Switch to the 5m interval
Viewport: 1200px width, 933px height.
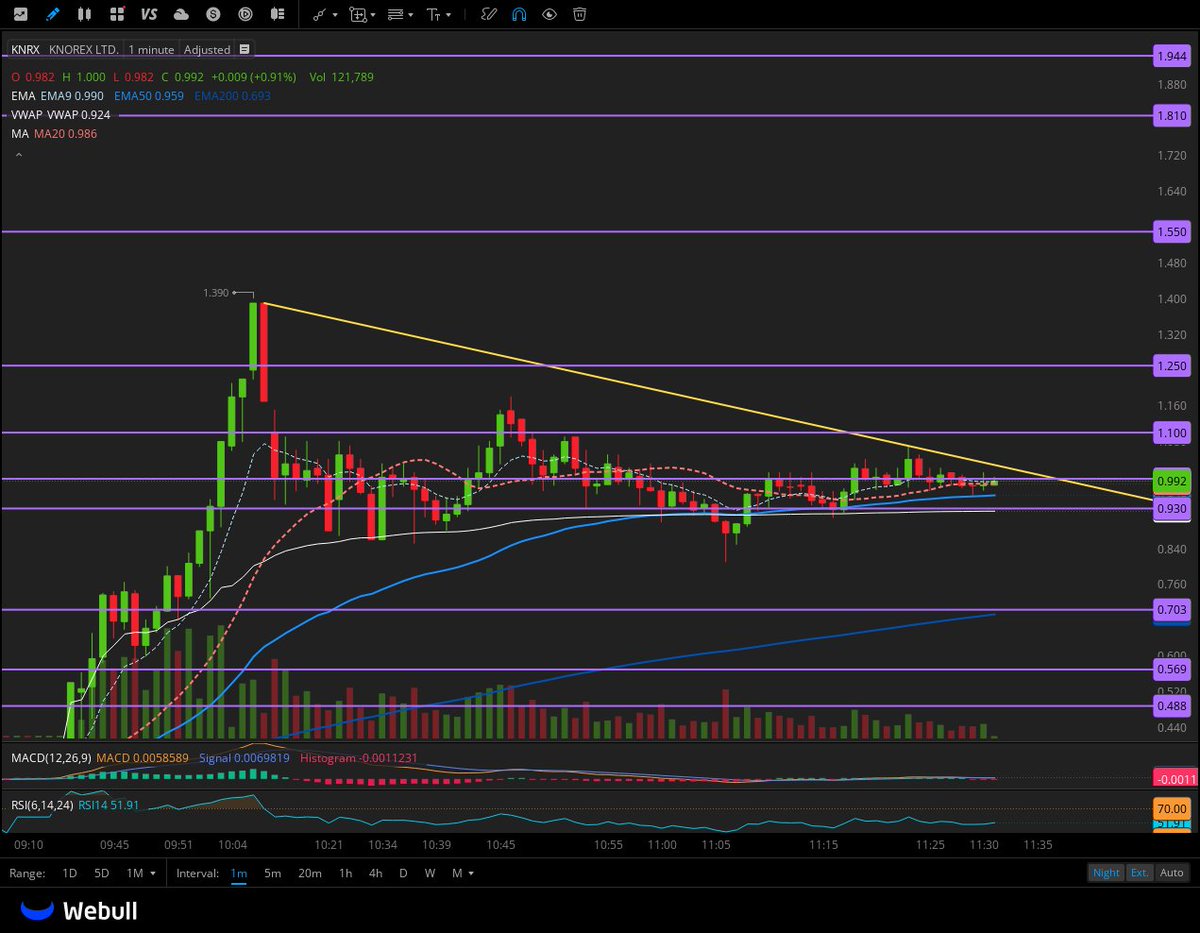pos(272,873)
